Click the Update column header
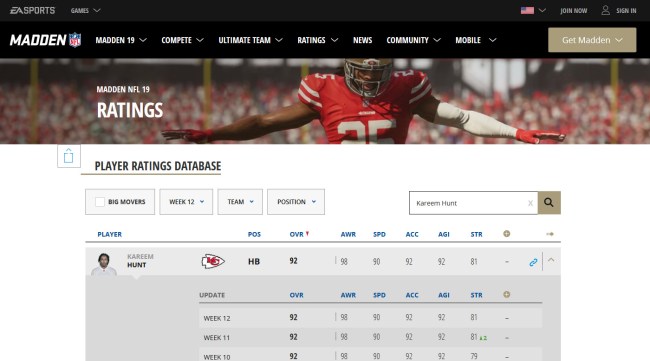650x361 pixels. click(x=212, y=295)
